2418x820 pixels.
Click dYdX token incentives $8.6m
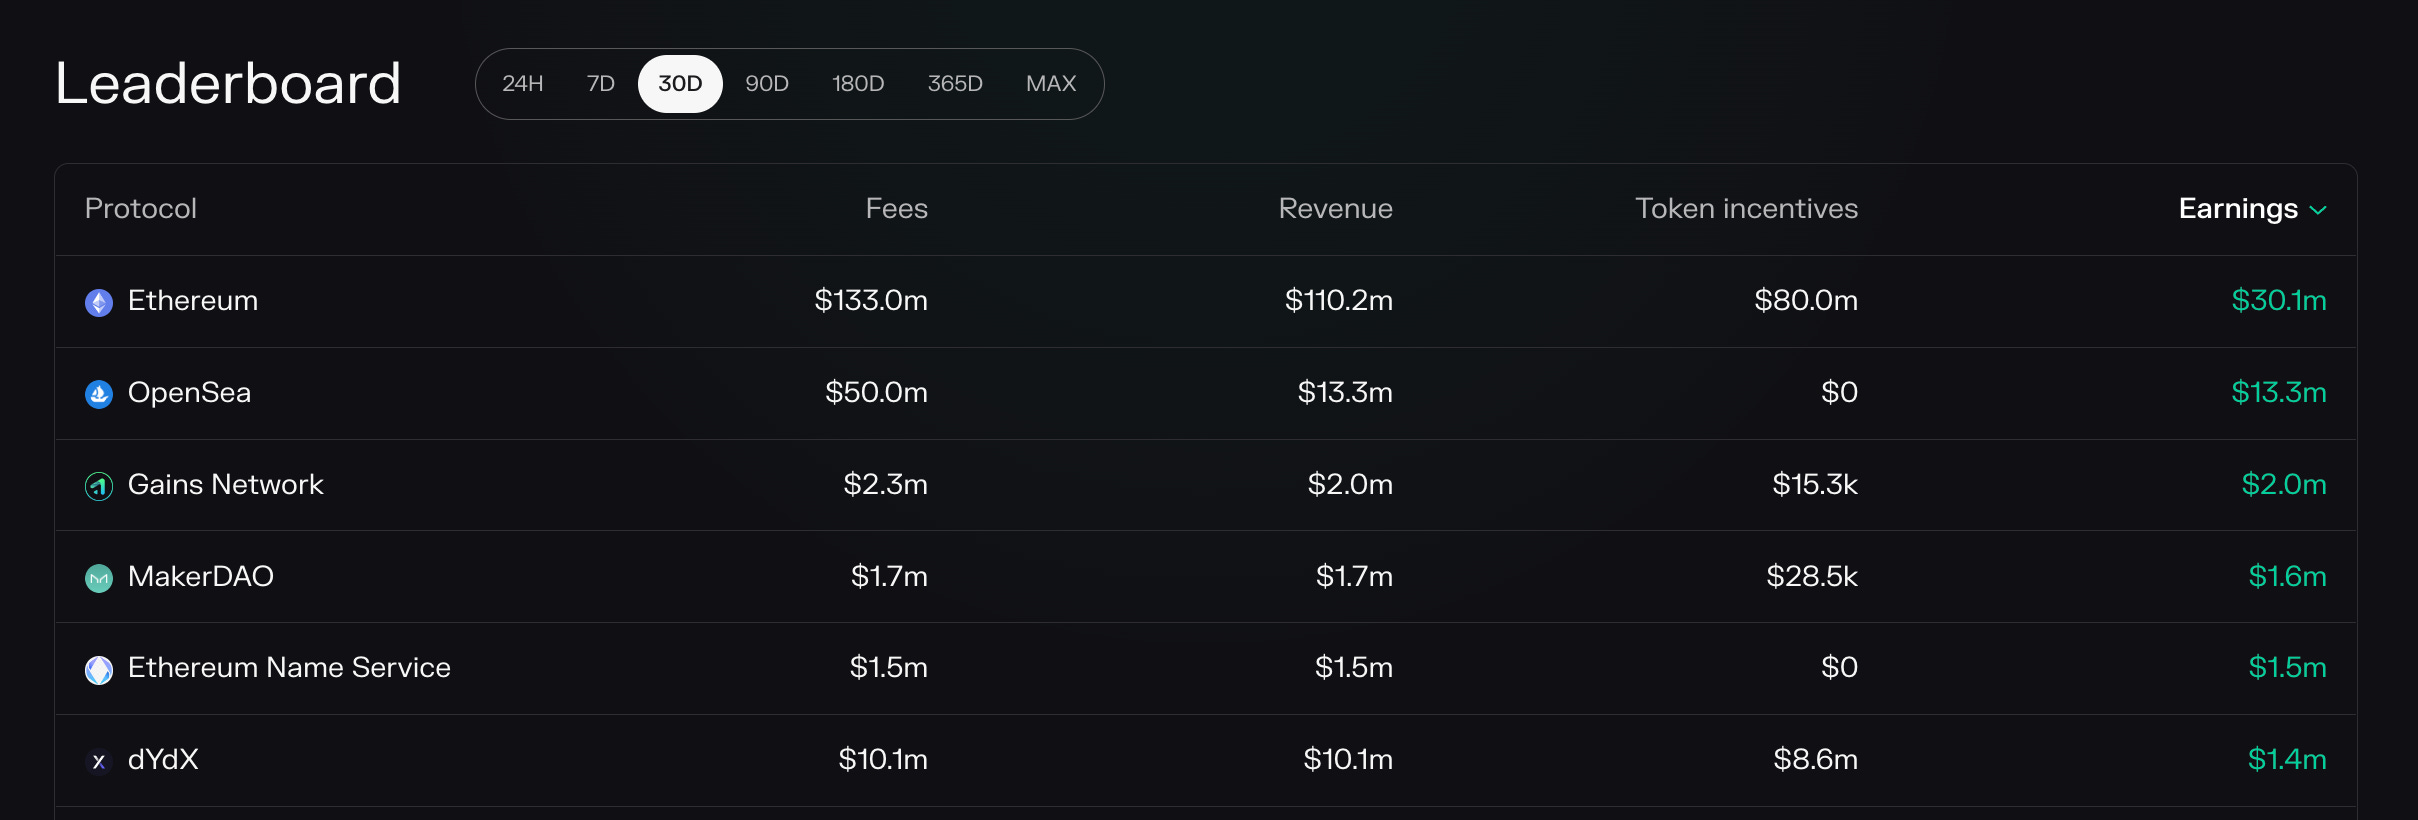tap(1816, 759)
